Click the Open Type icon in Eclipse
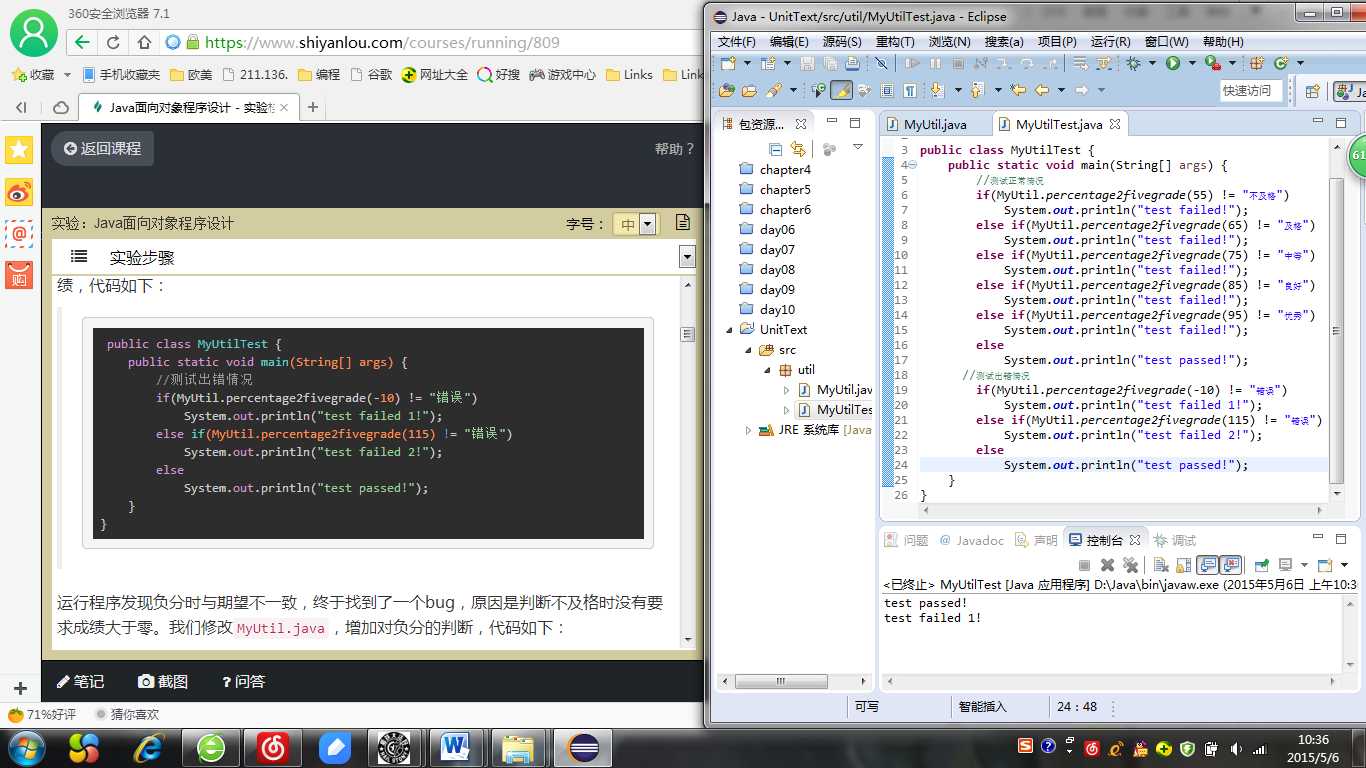The width and height of the screenshot is (1366, 768). pos(725,90)
